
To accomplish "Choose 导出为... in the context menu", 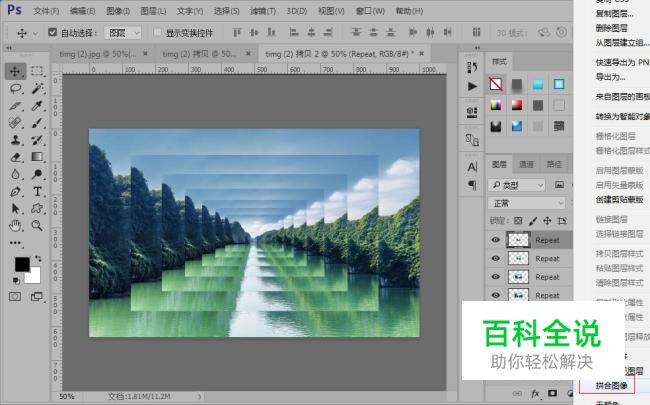I will [610, 77].
